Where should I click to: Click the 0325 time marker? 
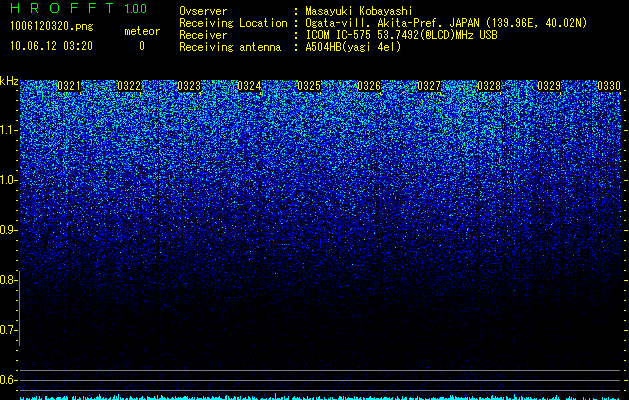[309, 86]
